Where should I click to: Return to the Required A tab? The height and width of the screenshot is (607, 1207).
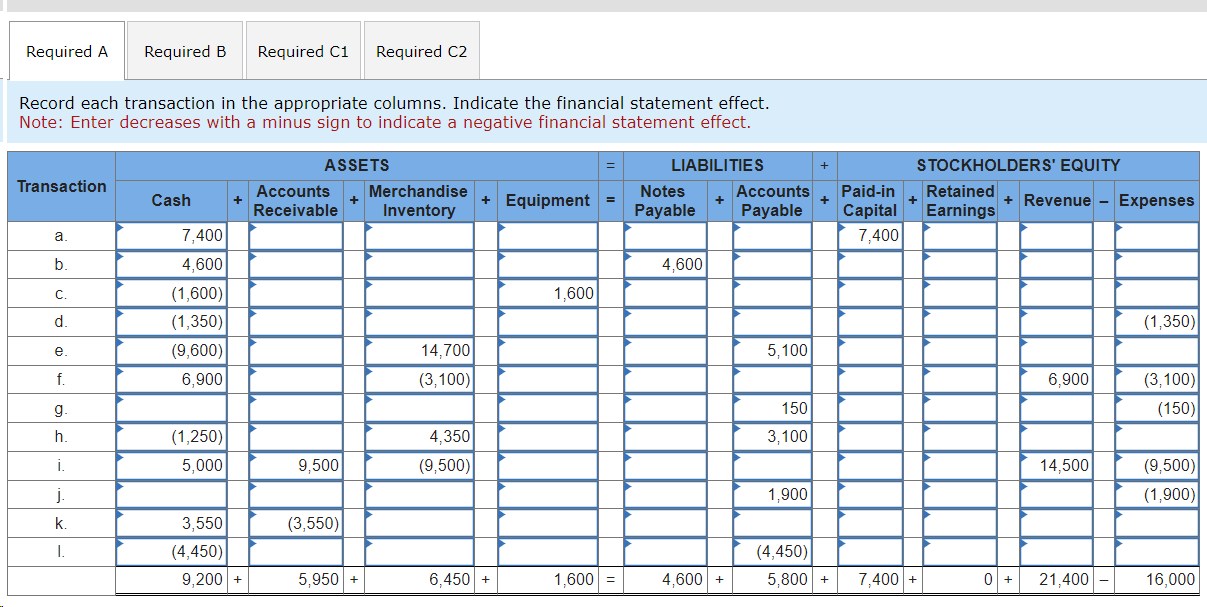tap(66, 50)
